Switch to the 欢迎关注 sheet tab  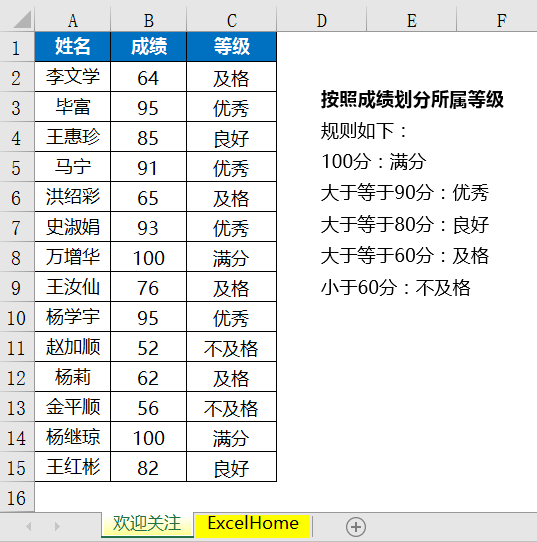coord(147,523)
